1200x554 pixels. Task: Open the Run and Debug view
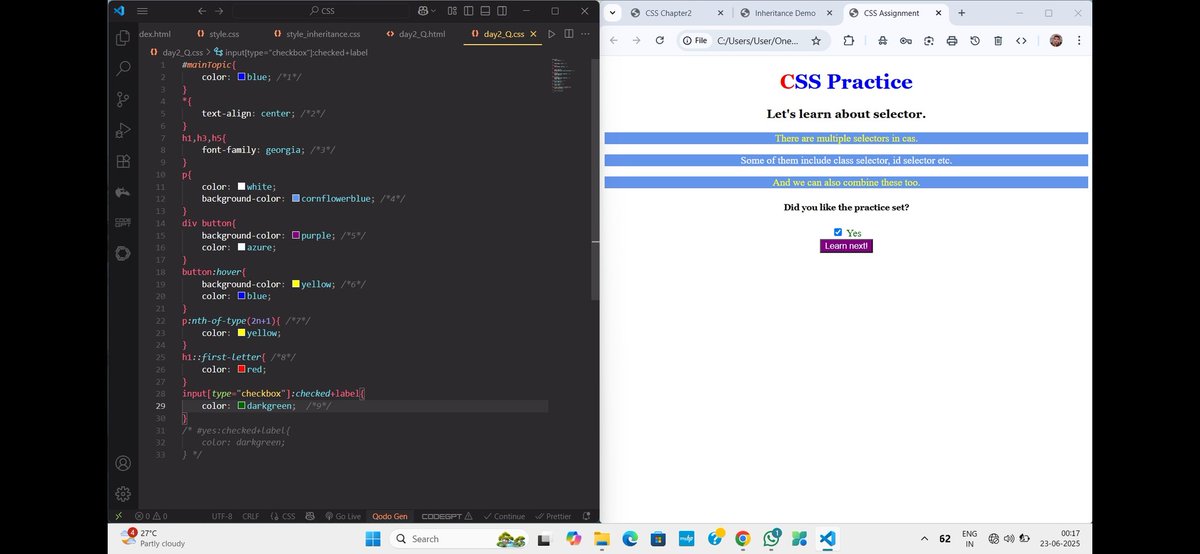coord(123,130)
